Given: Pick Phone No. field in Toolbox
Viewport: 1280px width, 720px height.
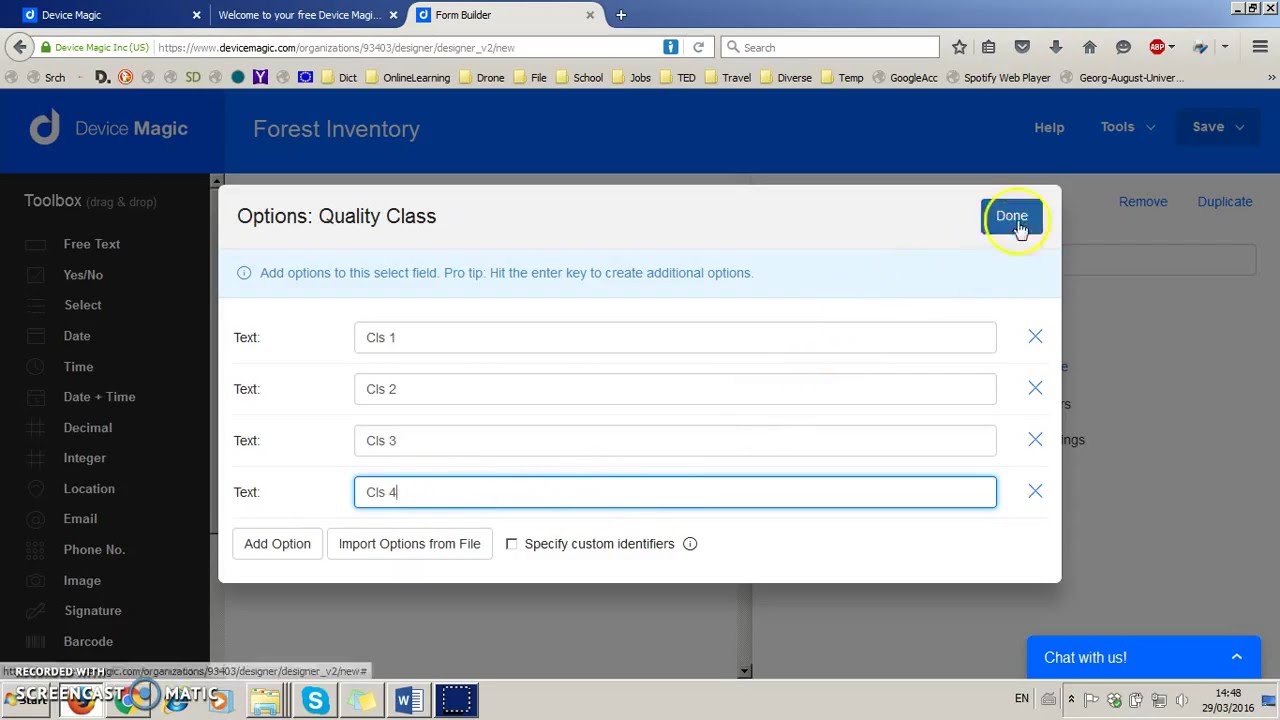Looking at the screenshot, I should pos(94,550).
